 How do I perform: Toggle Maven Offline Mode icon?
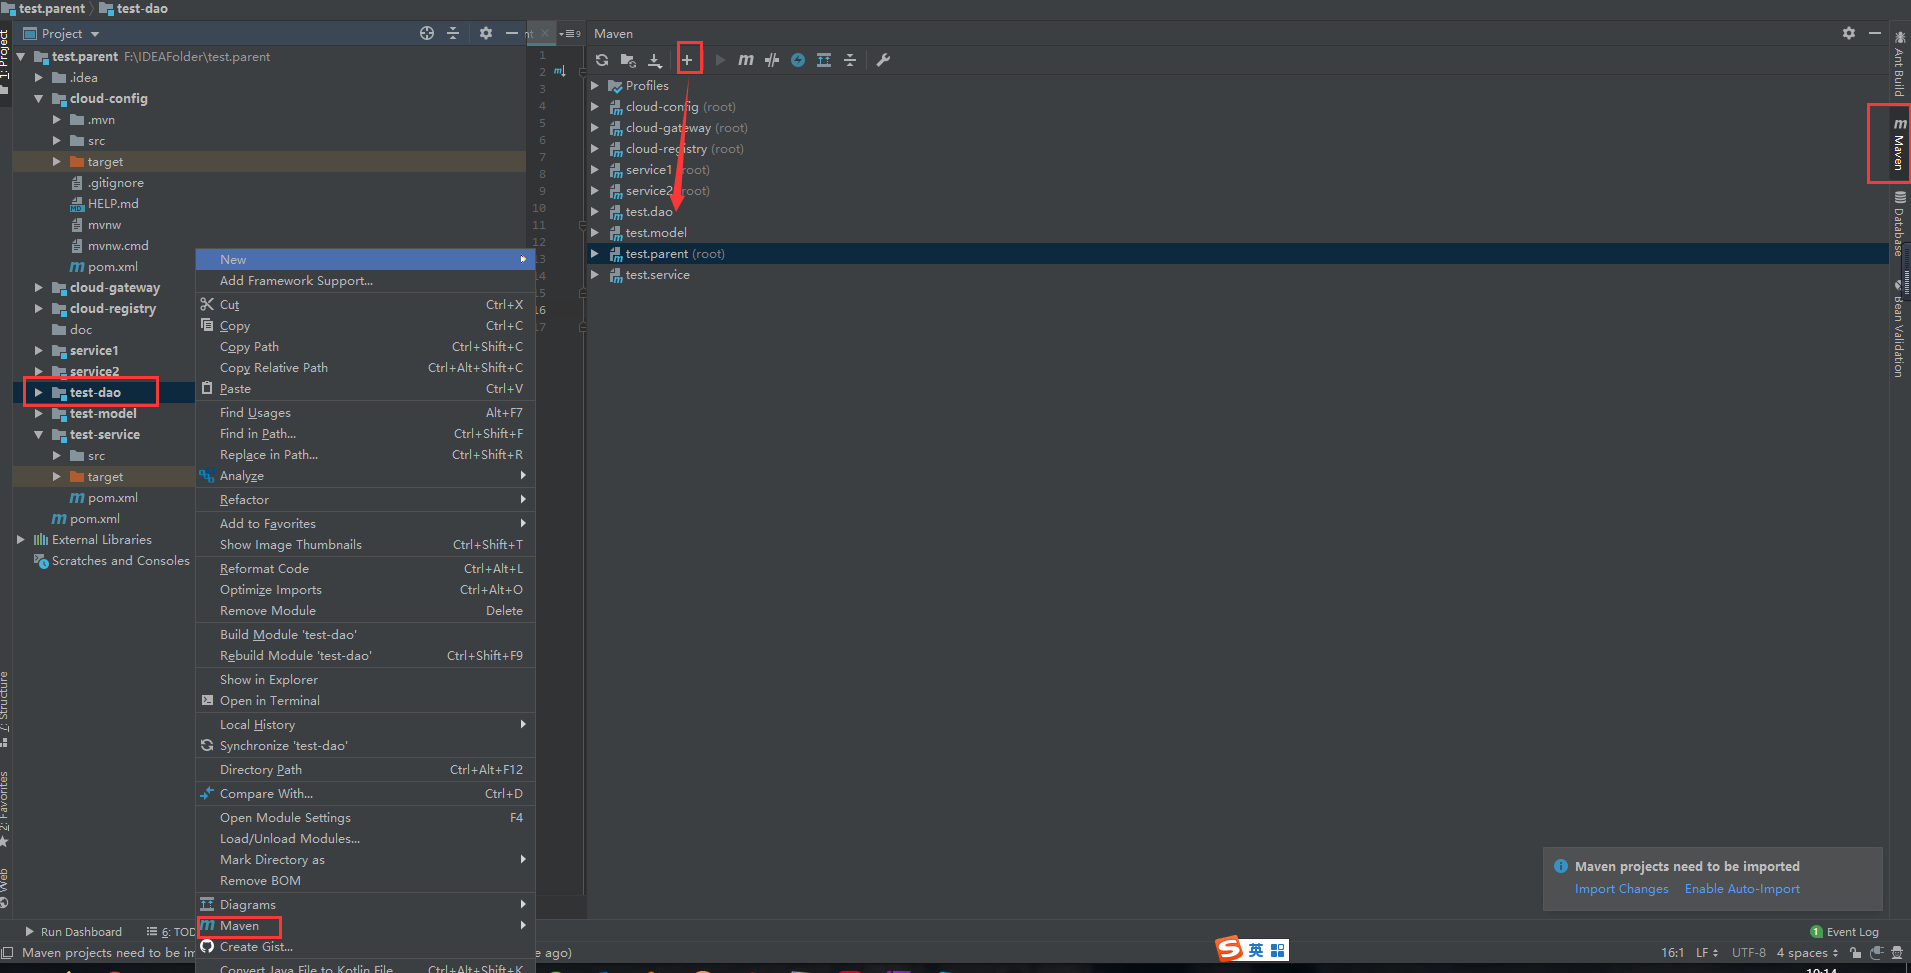(x=772, y=60)
